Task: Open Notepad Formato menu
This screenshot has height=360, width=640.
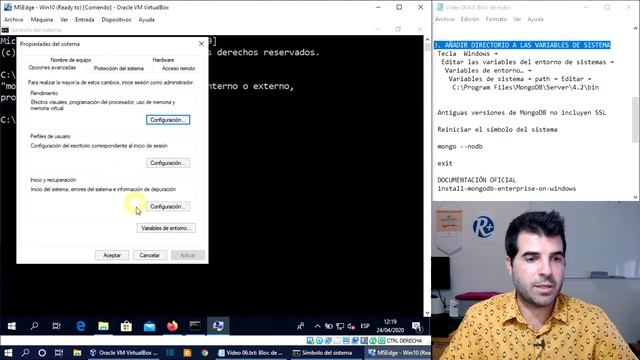Action: coord(496,19)
